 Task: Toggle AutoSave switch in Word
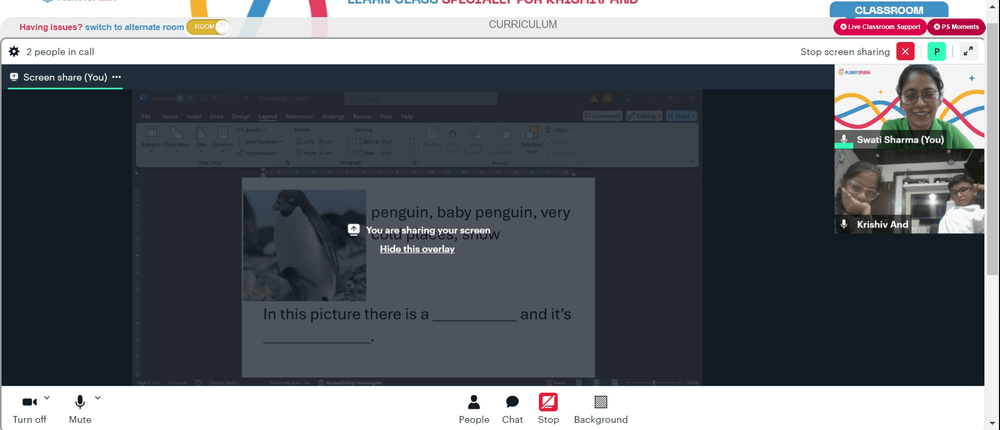click(x=185, y=98)
